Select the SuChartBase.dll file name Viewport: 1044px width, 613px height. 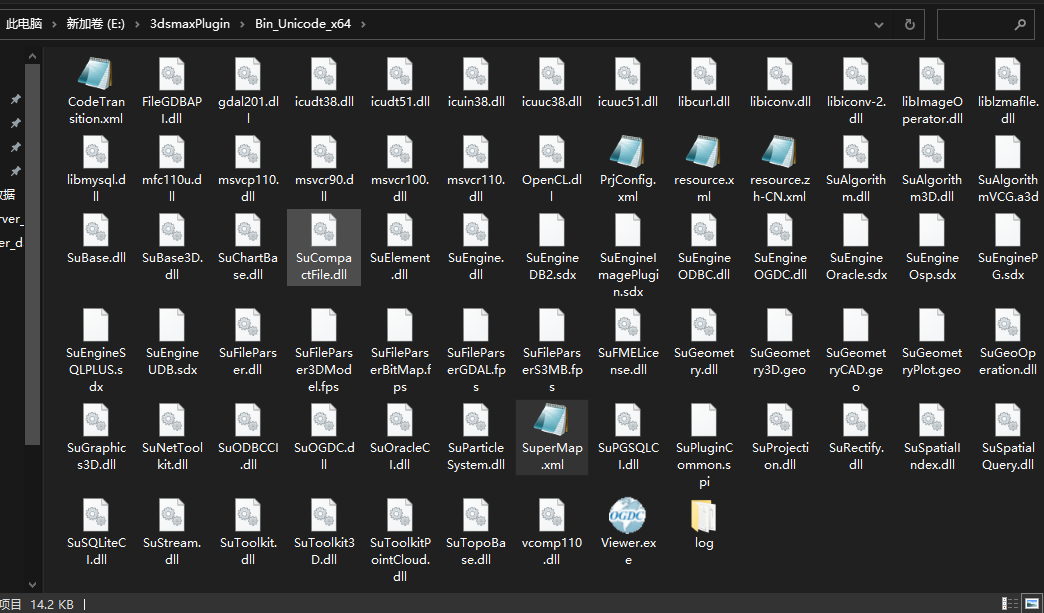tap(248, 266)
